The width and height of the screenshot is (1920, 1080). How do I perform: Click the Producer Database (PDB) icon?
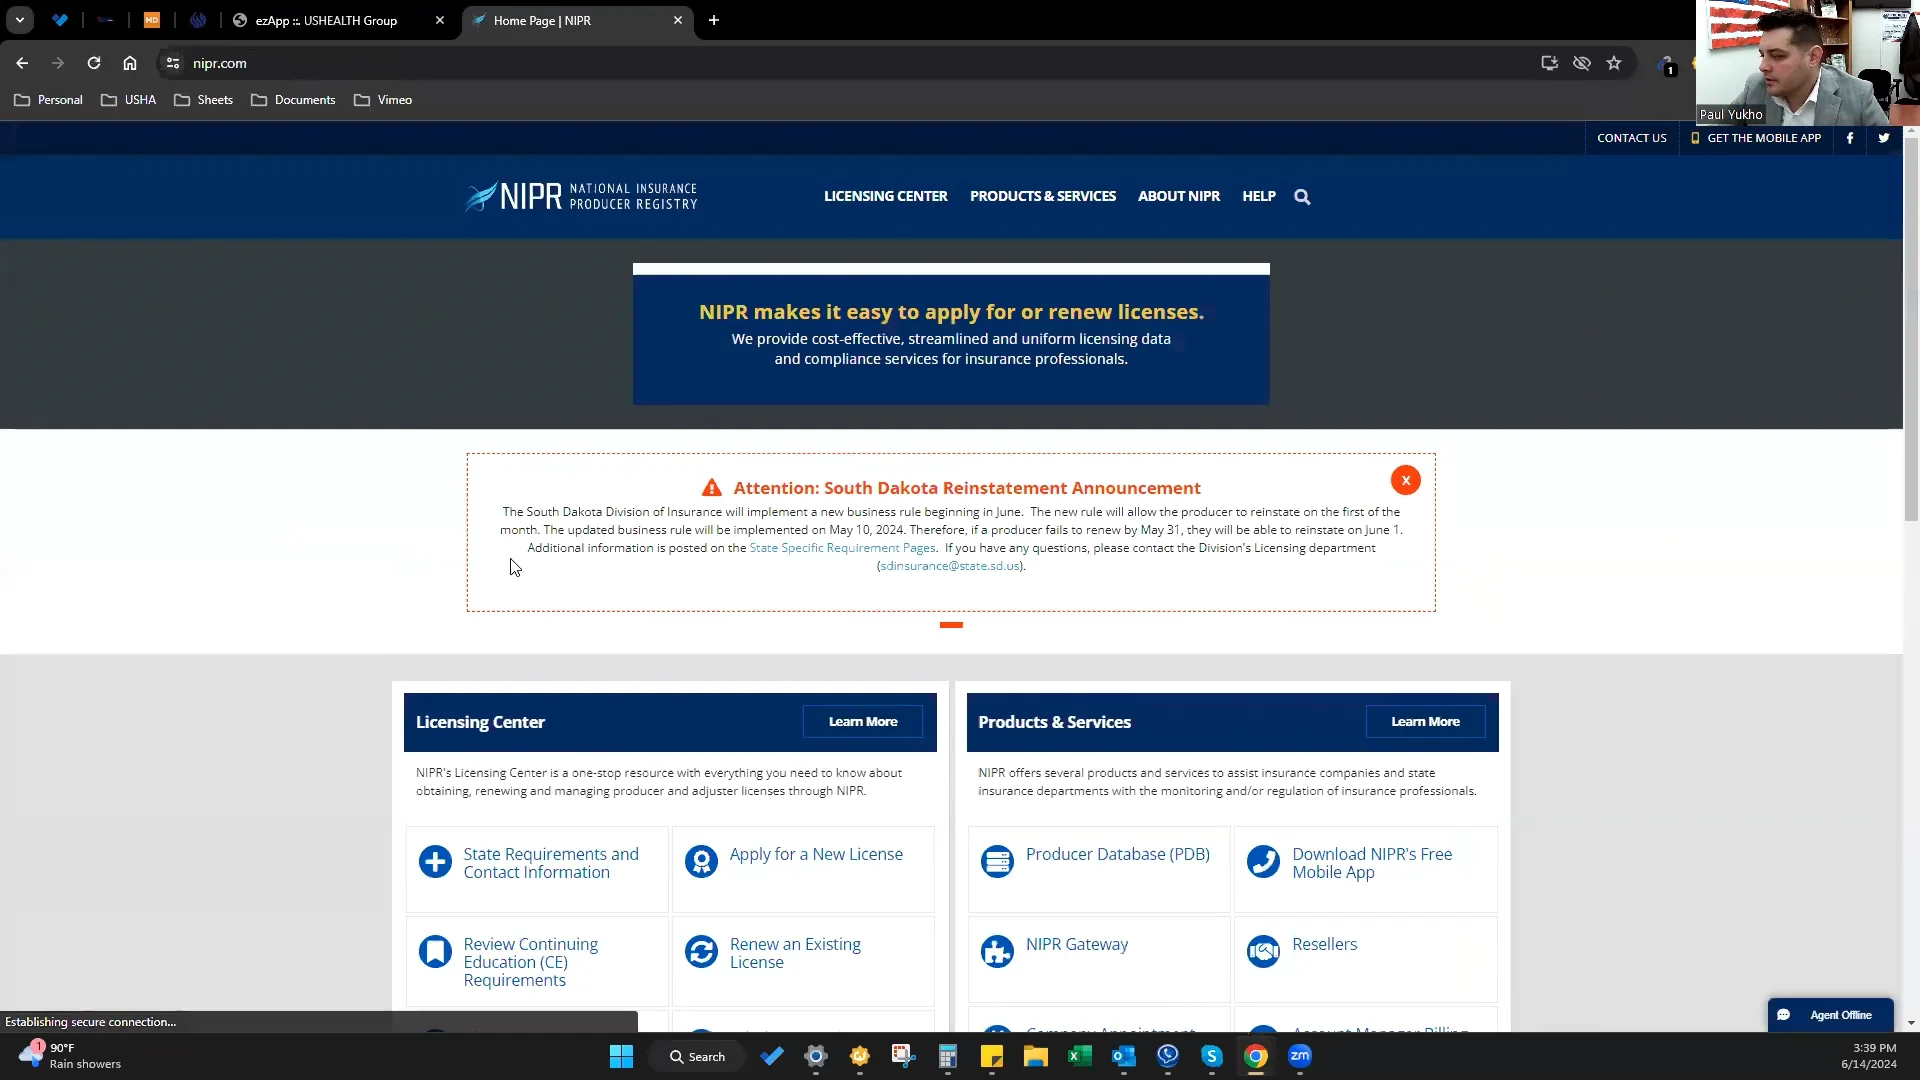997,861
